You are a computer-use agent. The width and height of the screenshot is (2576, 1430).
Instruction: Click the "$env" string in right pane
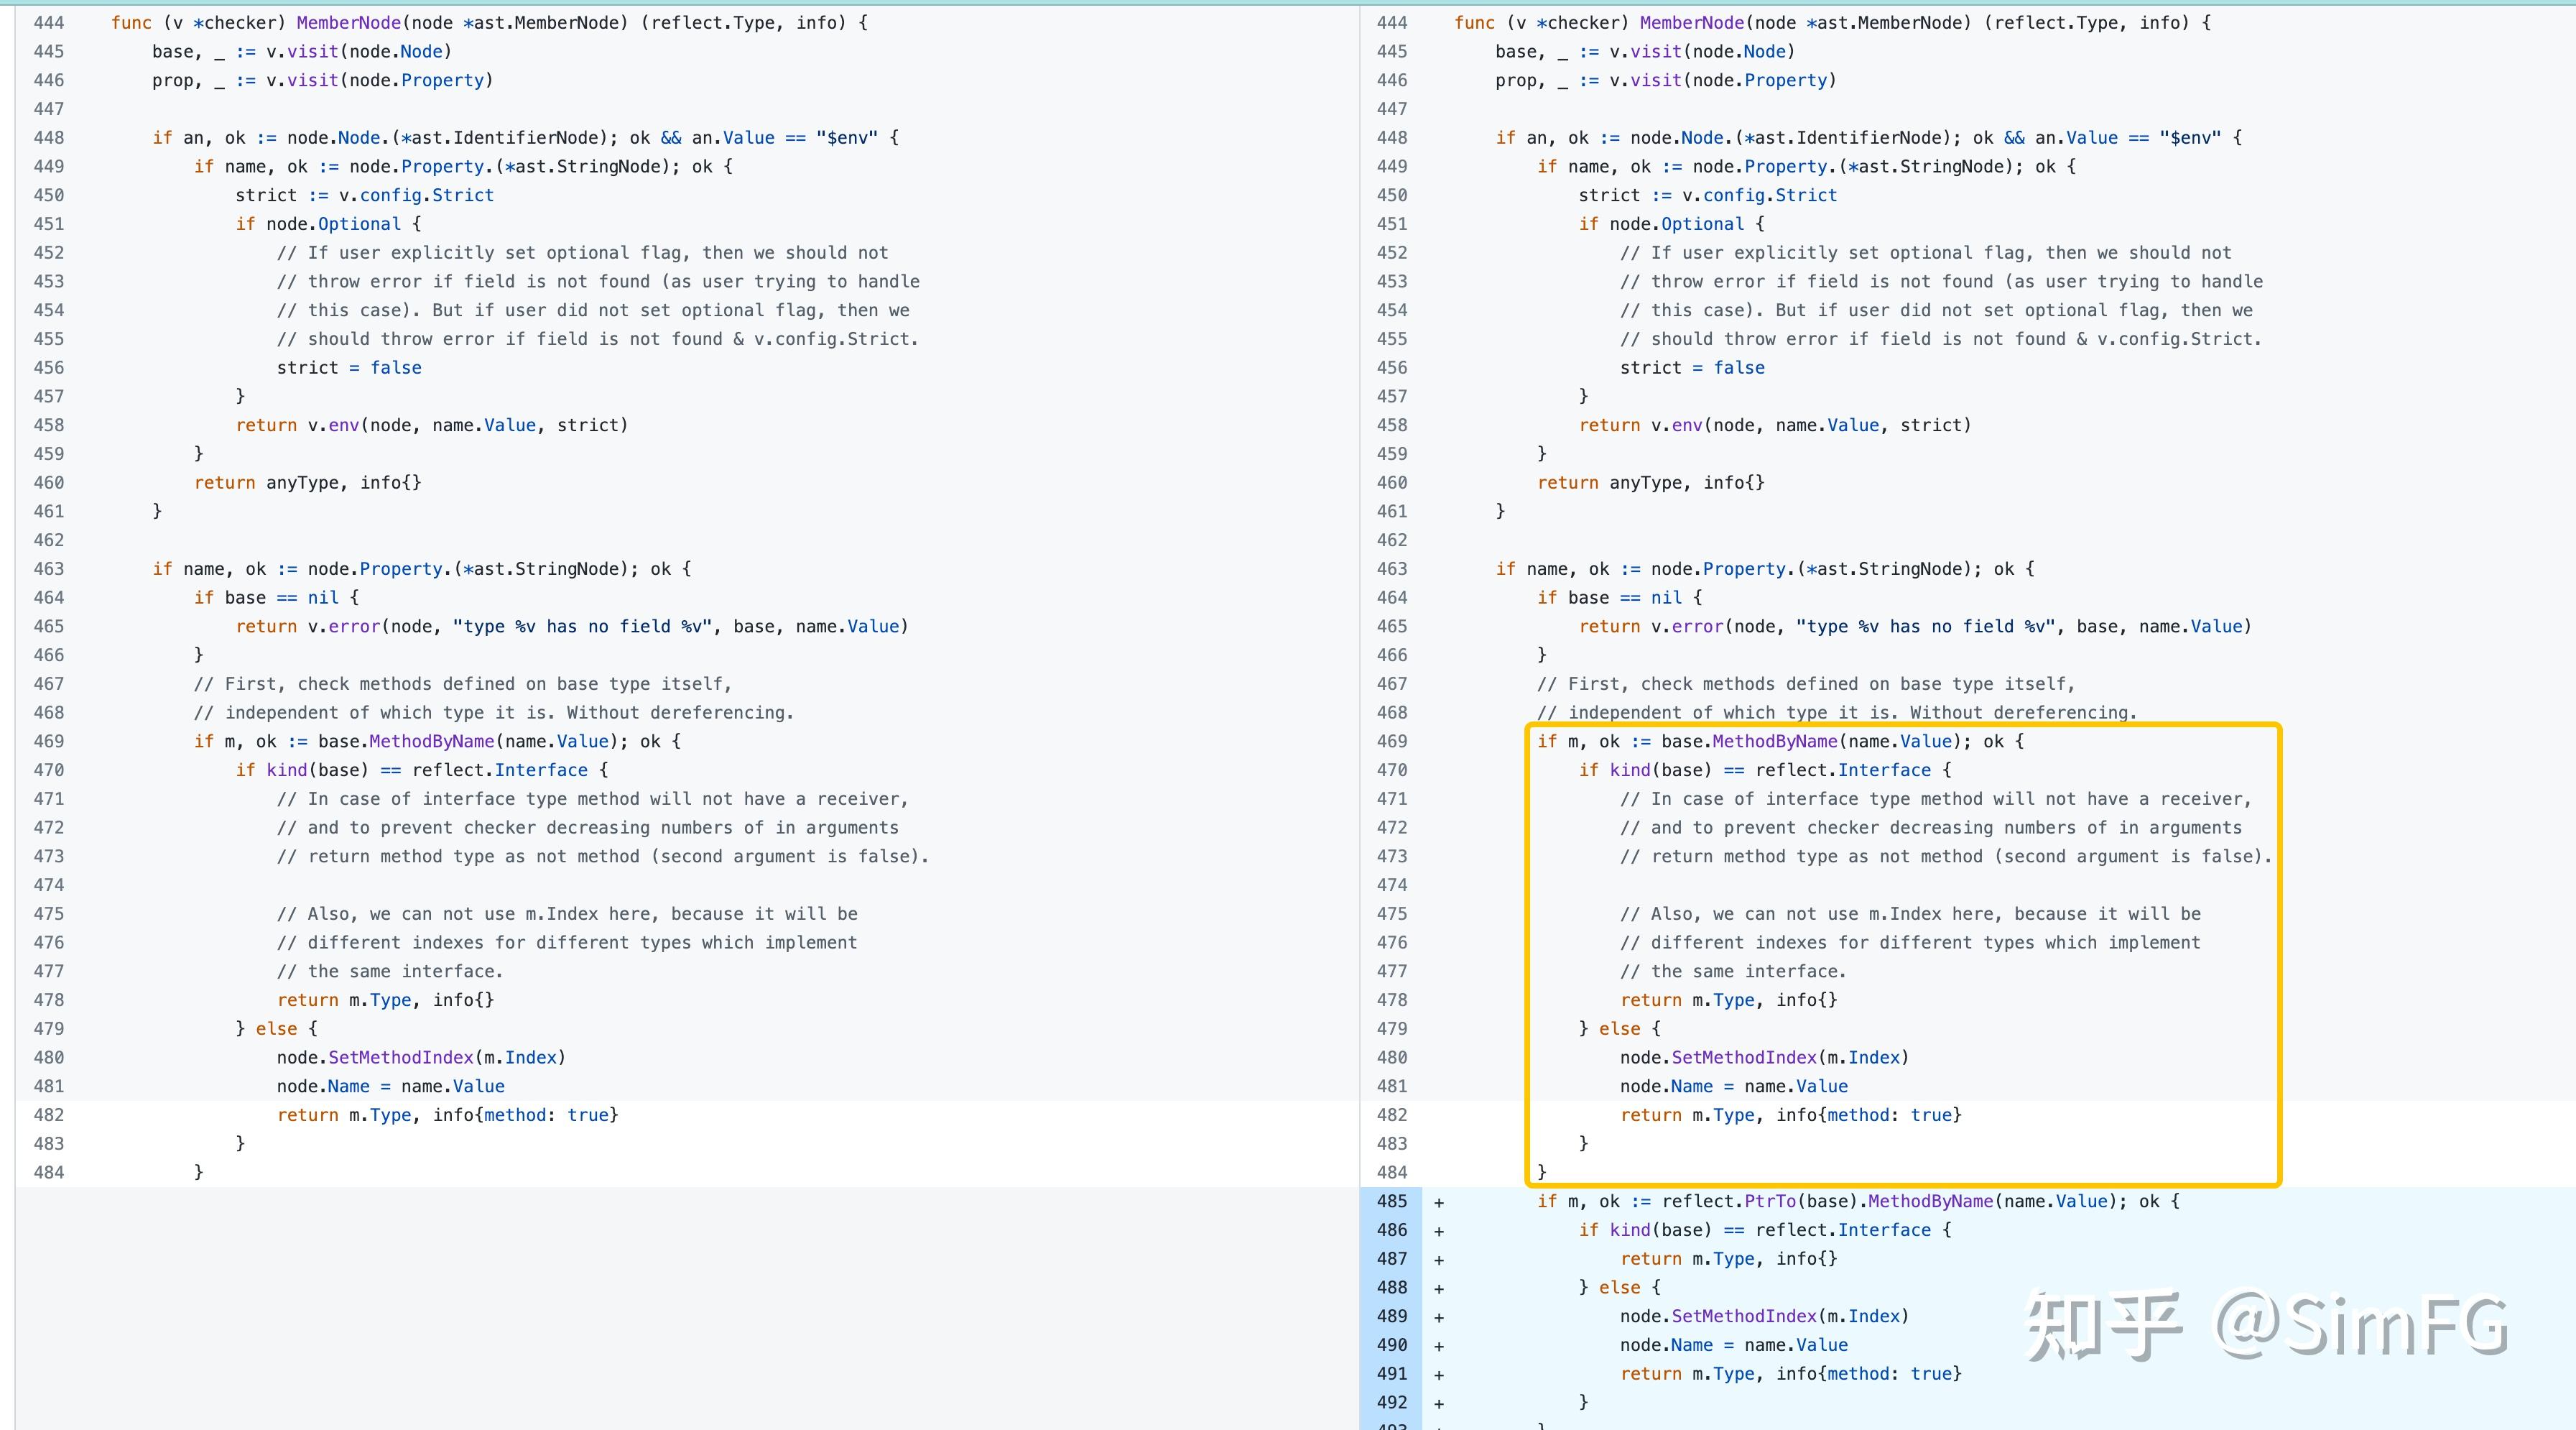[2189, 137]
